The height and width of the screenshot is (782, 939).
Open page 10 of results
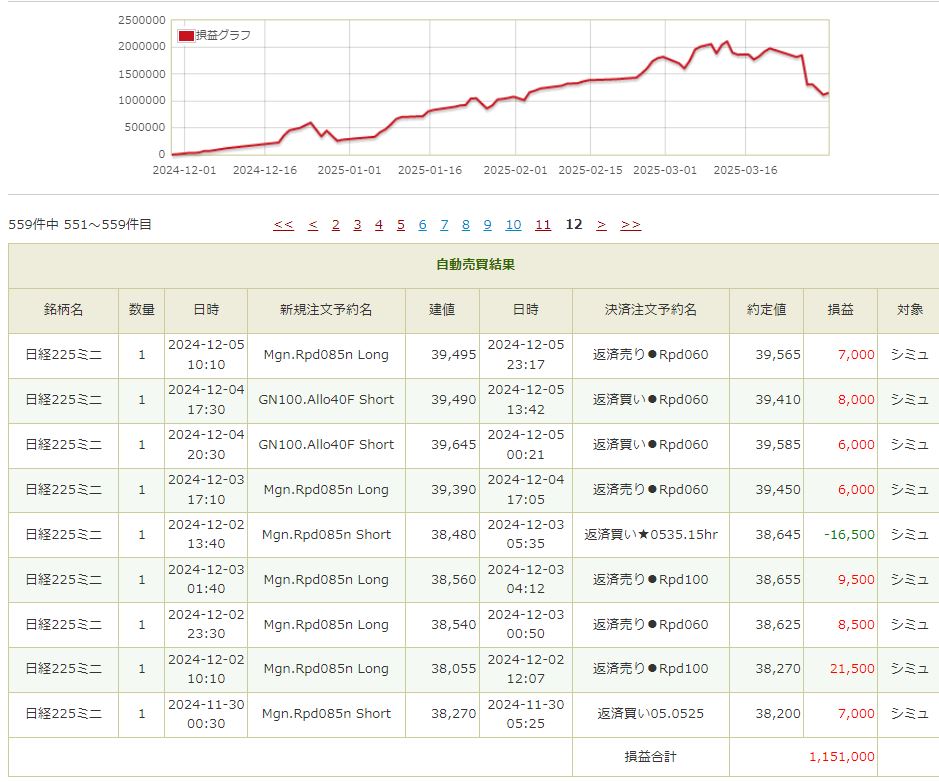pos(513,225)
